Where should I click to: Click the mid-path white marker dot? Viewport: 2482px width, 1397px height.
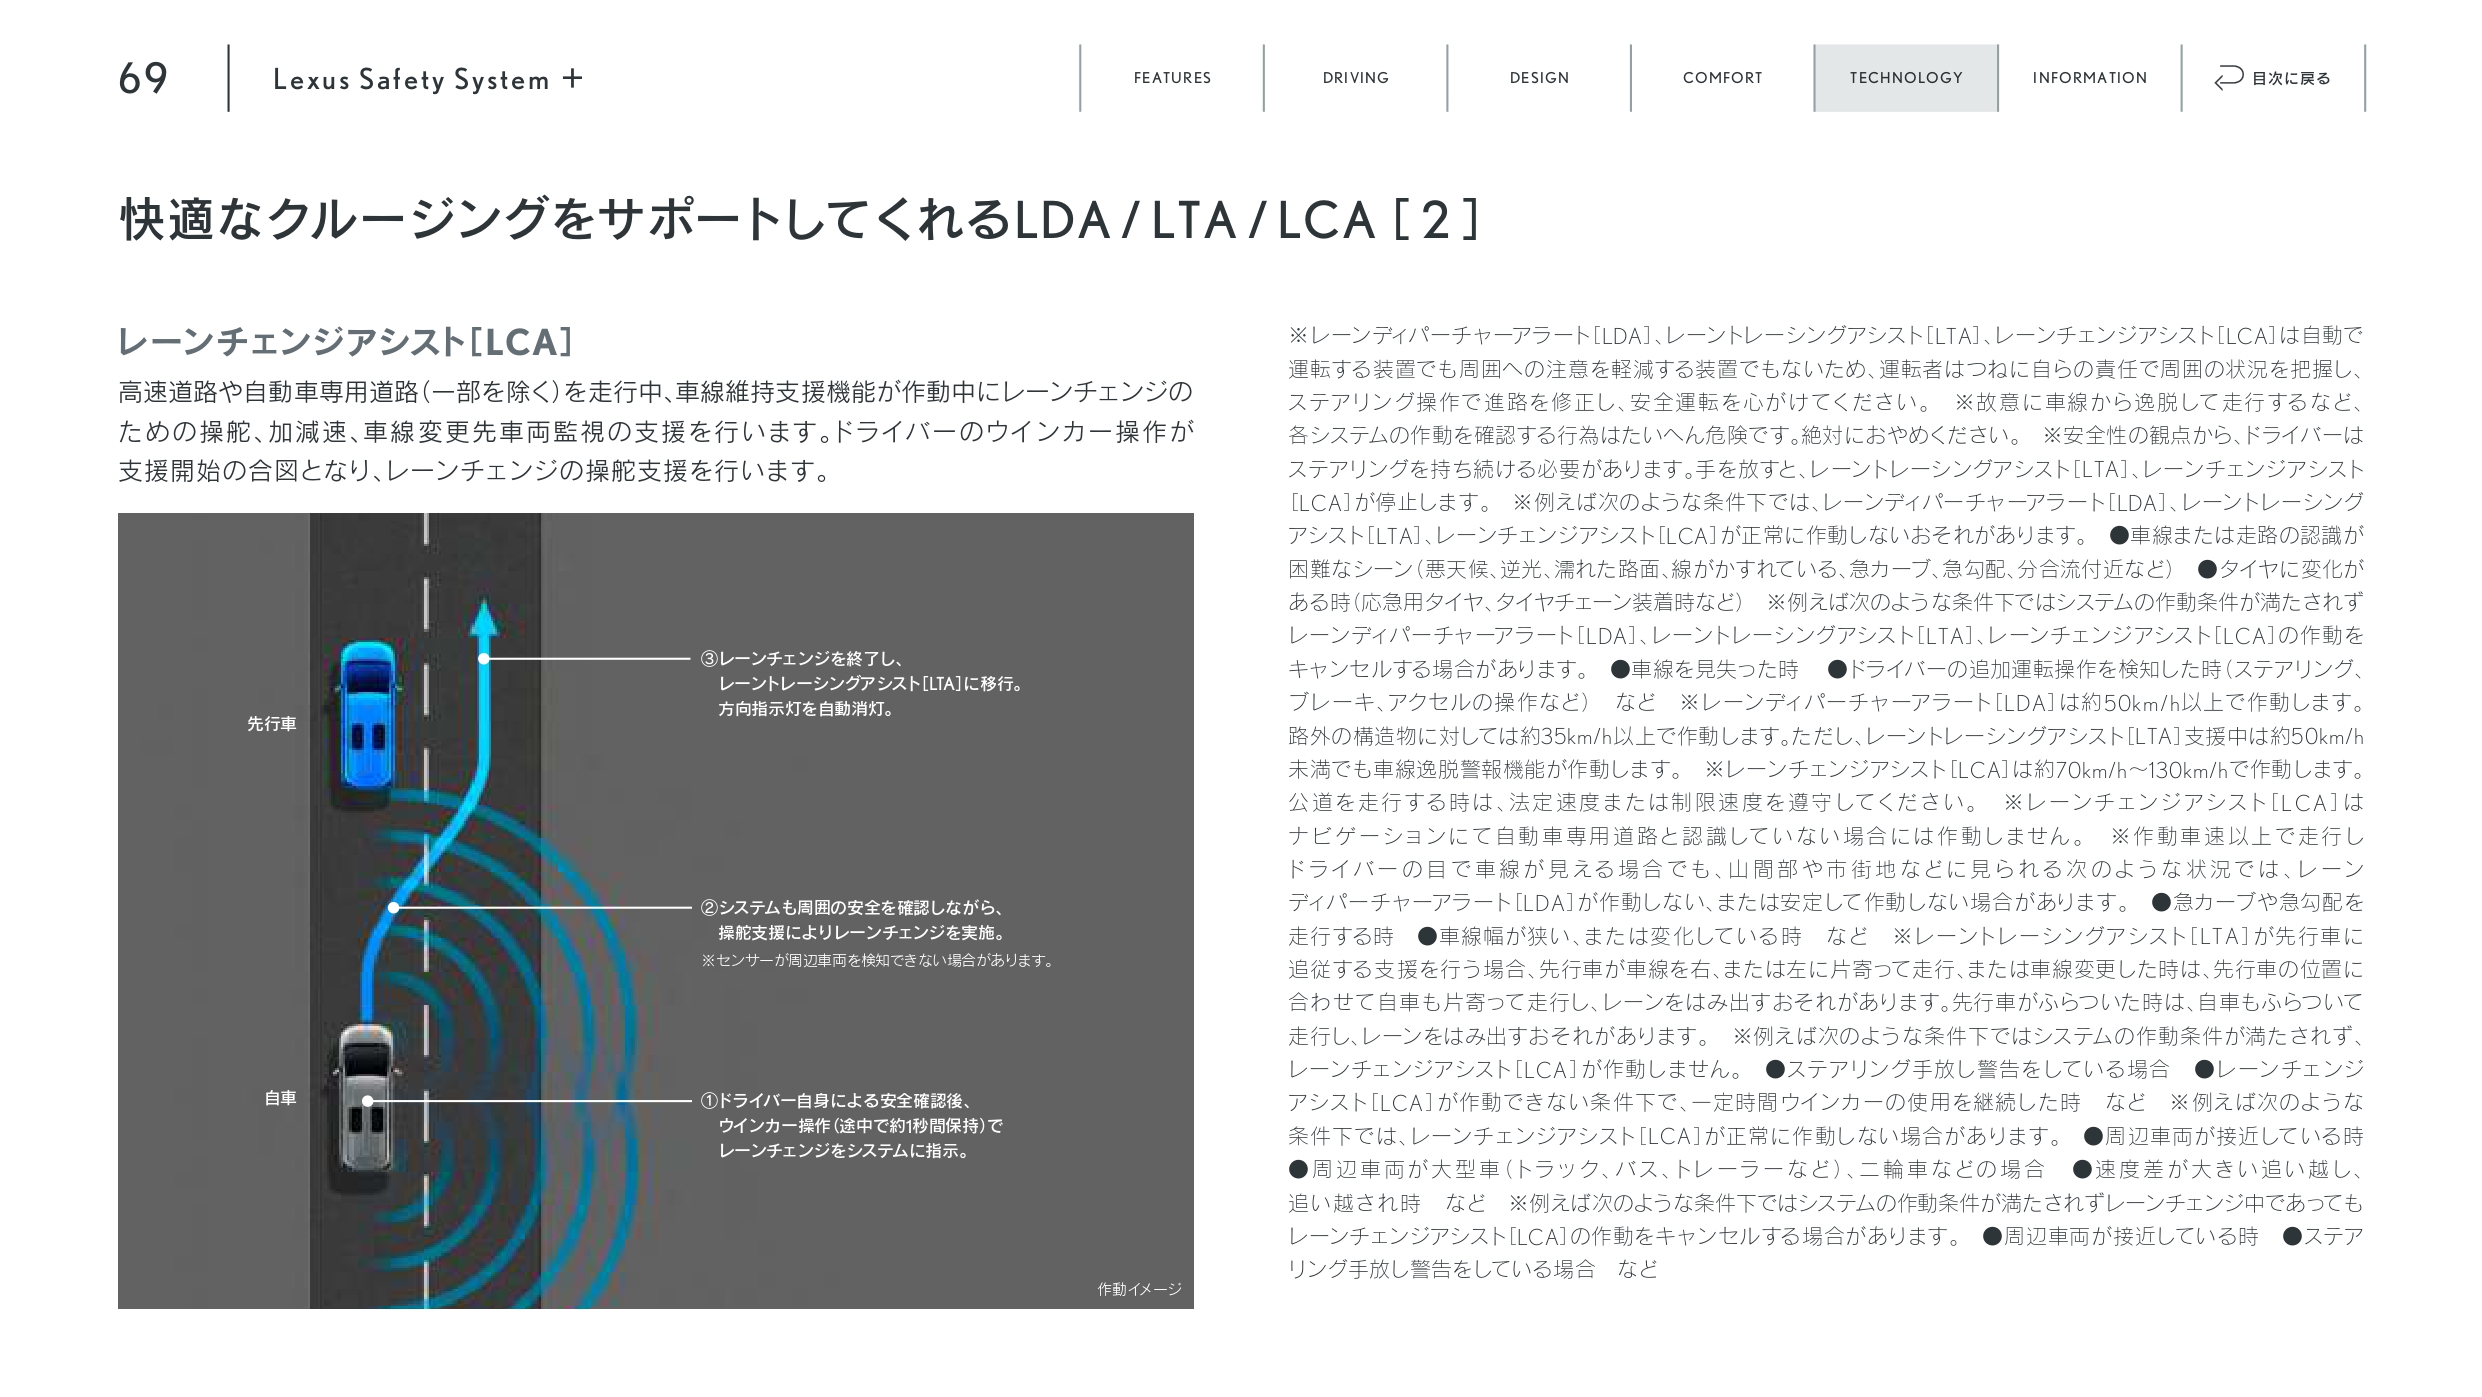pos(394,908)
